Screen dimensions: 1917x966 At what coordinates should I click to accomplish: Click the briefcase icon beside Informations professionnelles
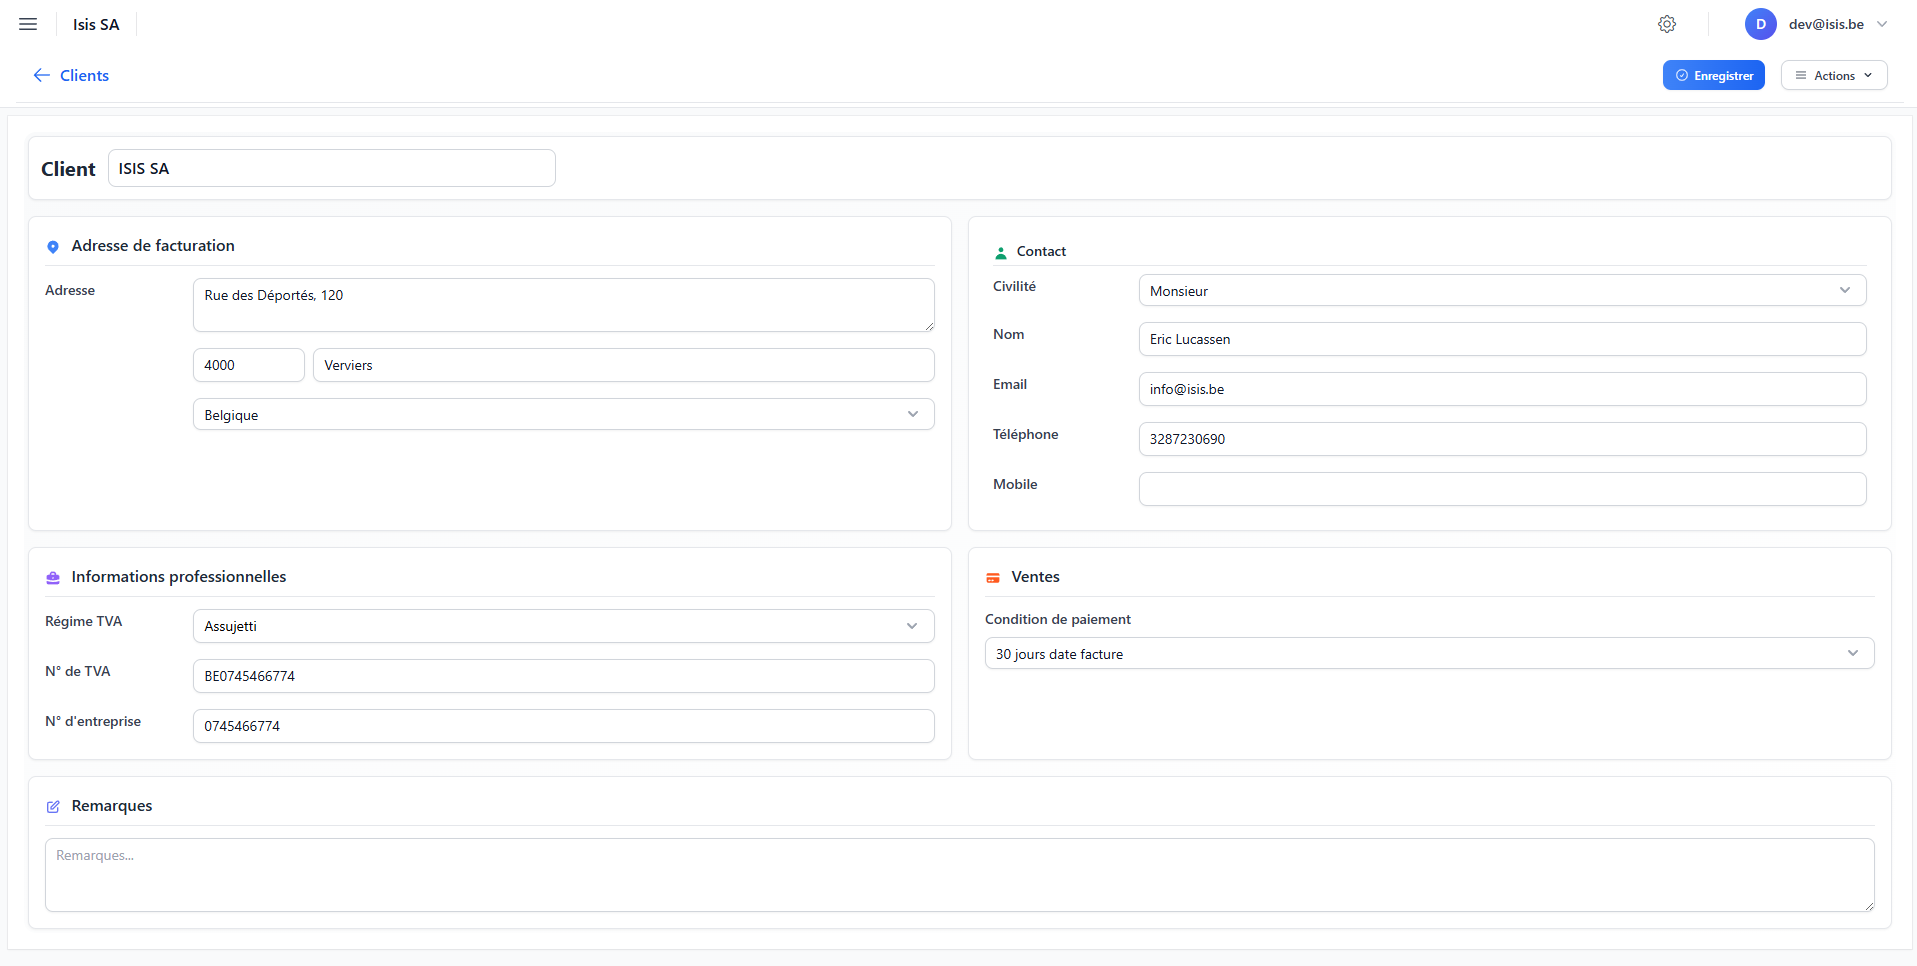point(53,578)
